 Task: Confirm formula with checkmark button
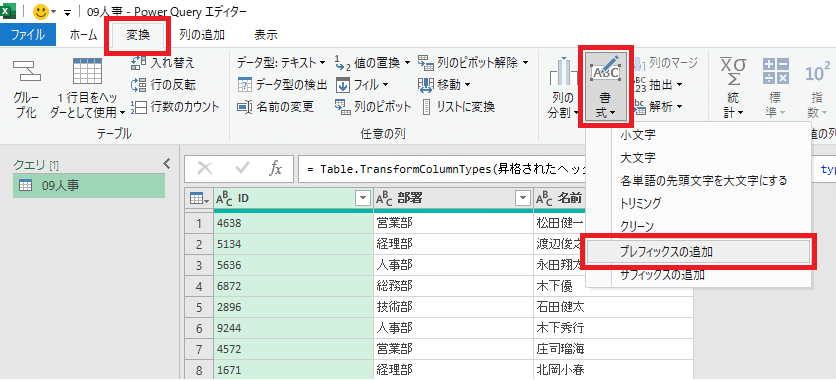point(243,168)
